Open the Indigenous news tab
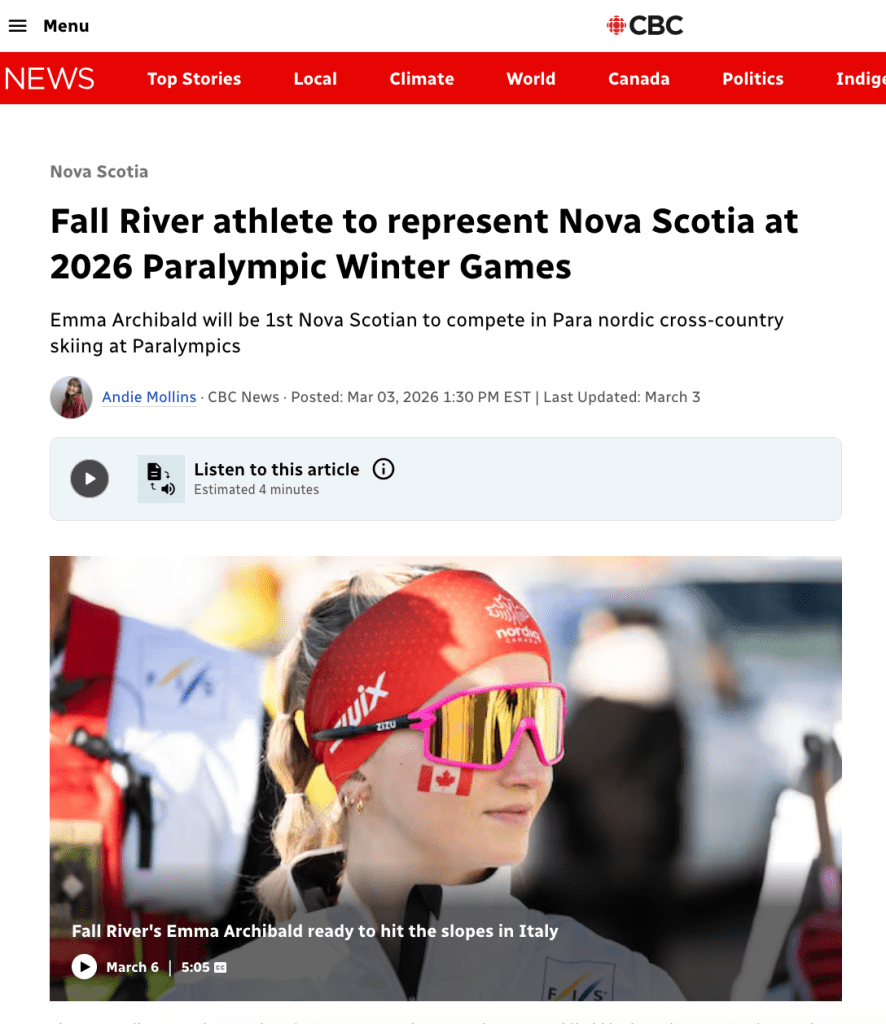Image resolution: width=886 pixels, height=1024 pixels. coord(861,78)
